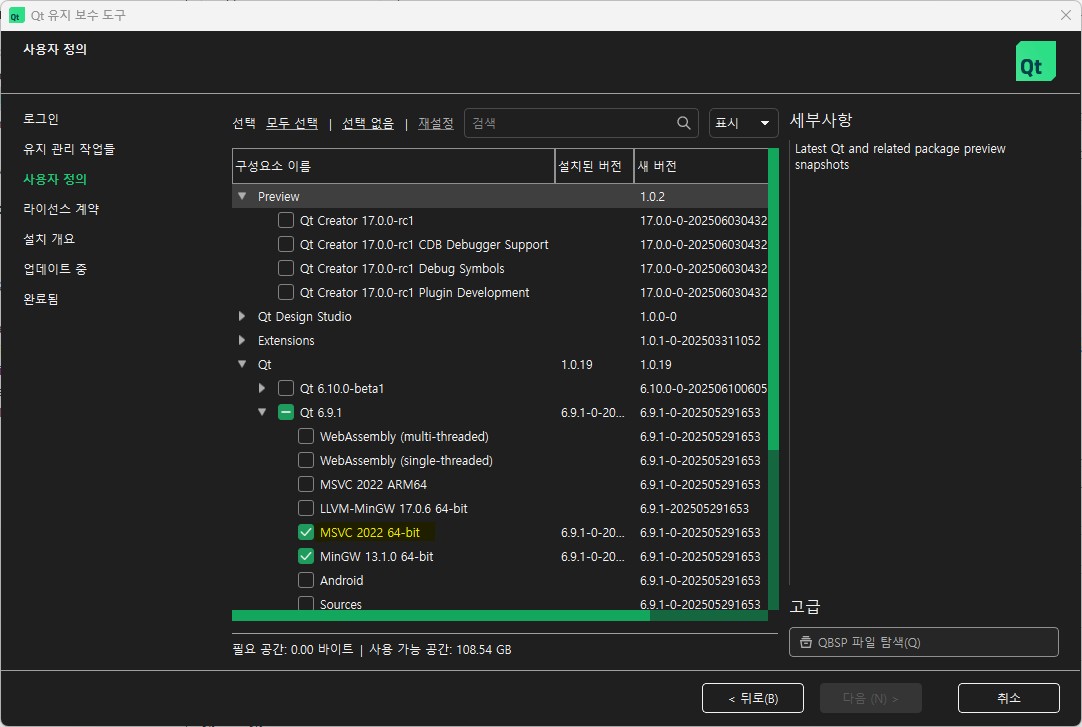Click the search magnifier icon
Screen dimensions: 1082x727
(x=683, y=123)
